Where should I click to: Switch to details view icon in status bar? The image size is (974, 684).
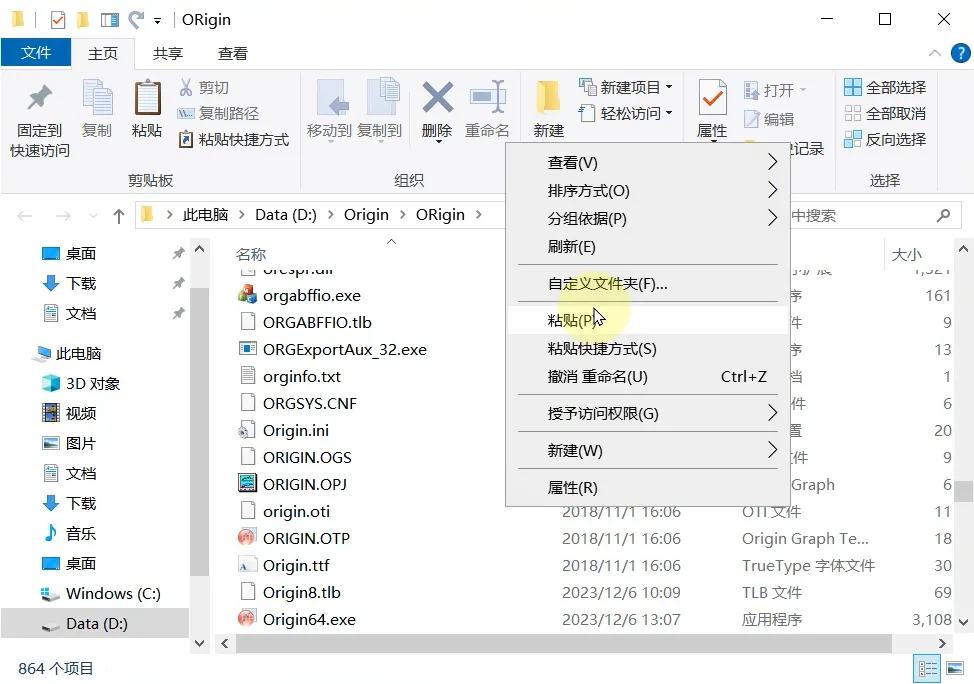coord(927,668)
